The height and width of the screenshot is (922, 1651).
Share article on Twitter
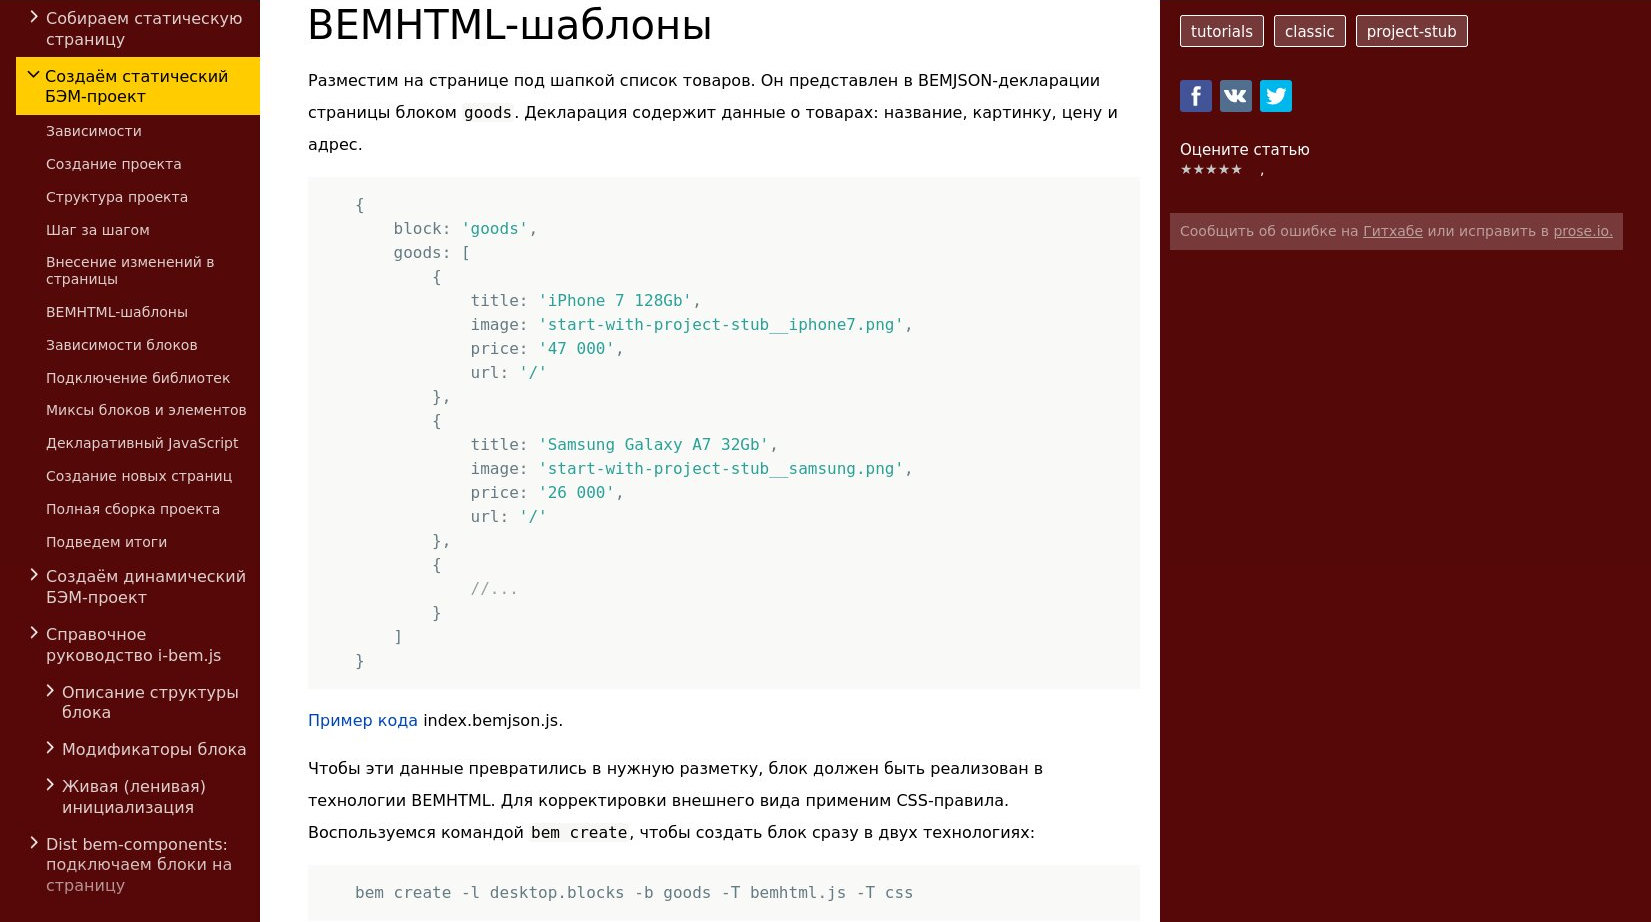point(1275,96)
